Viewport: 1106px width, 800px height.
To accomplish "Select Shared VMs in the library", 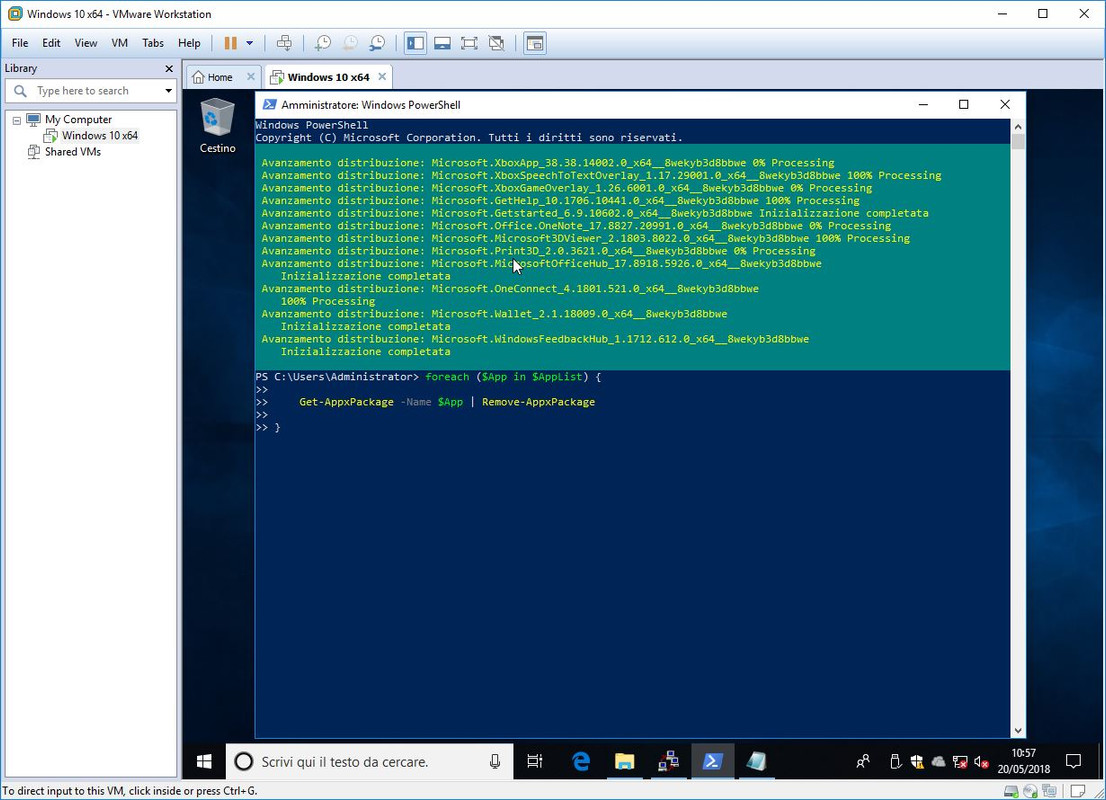I will [x=73, y=152].
